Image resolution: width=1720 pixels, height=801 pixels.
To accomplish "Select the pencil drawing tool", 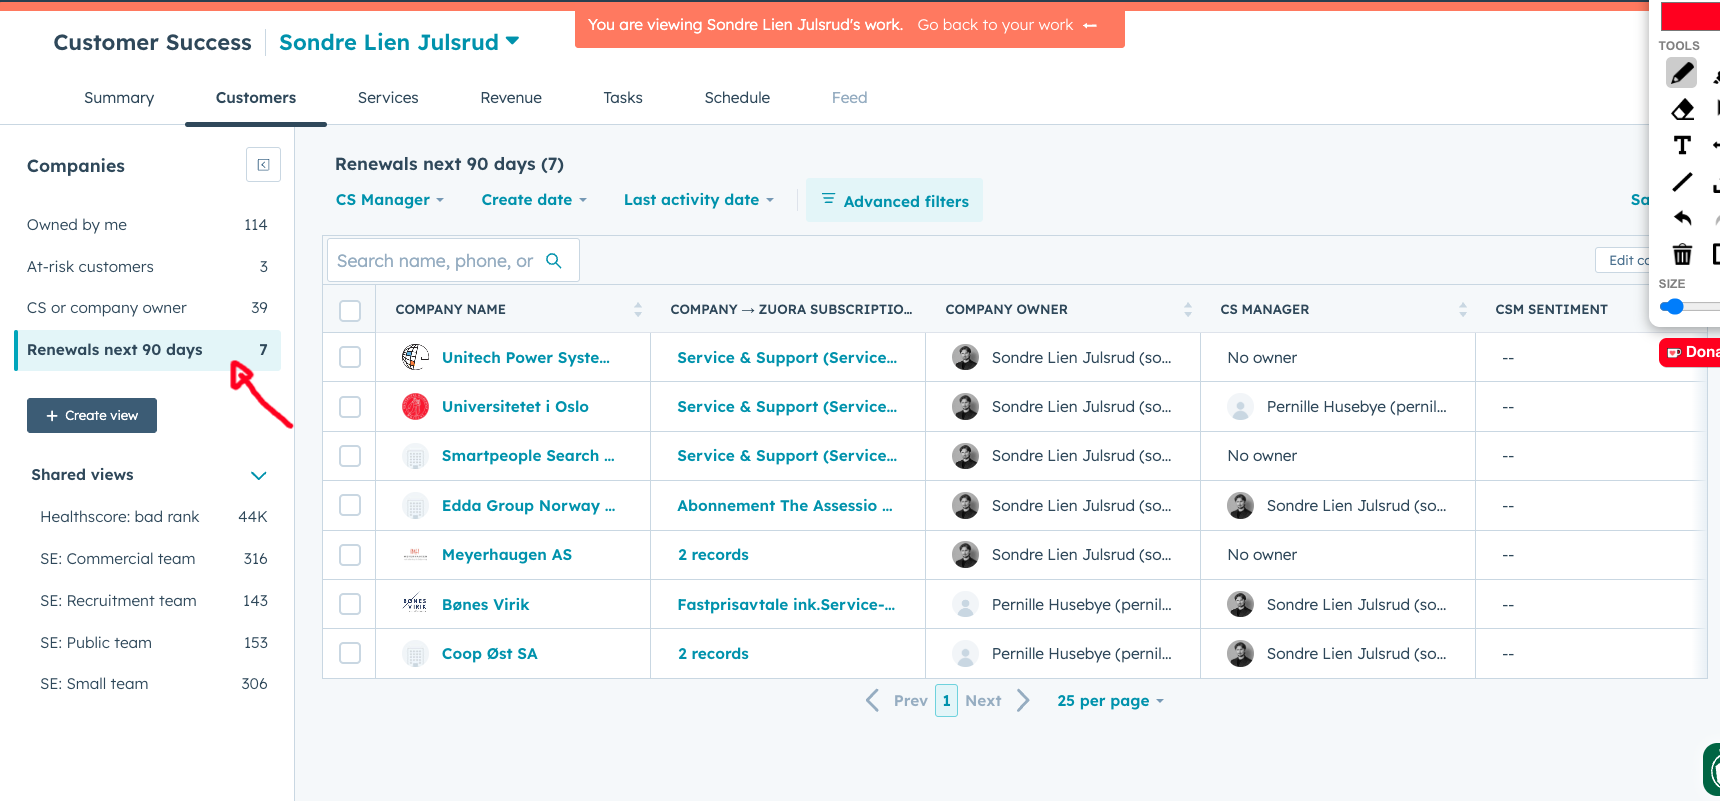I will tap(1681, 73).
